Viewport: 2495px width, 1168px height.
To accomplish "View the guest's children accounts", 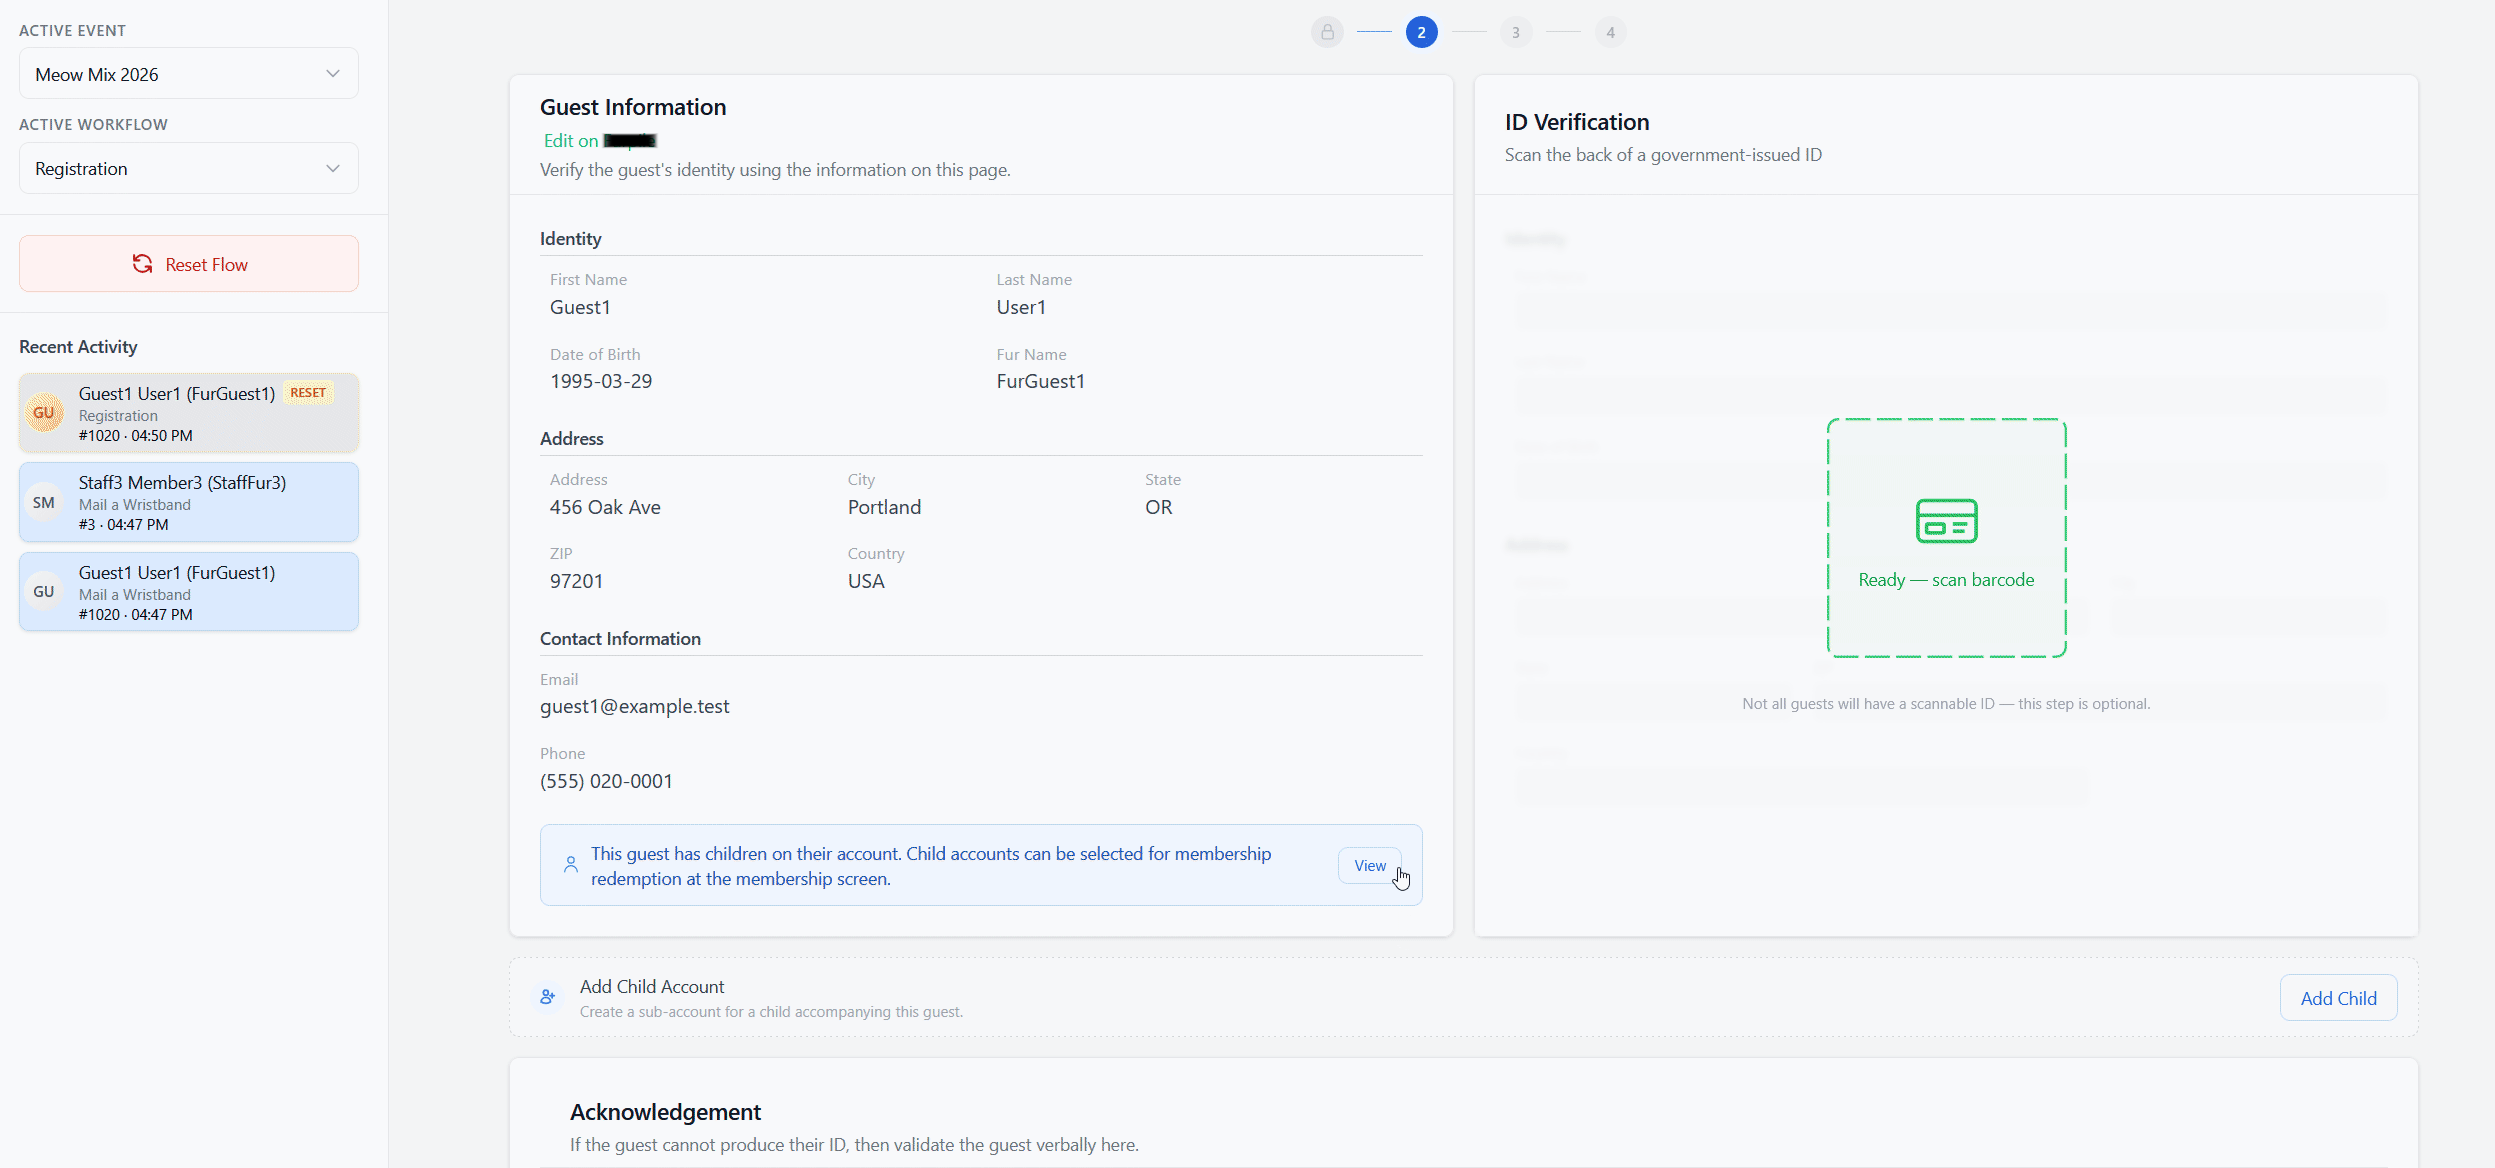I will click(x=1369, y=866).
